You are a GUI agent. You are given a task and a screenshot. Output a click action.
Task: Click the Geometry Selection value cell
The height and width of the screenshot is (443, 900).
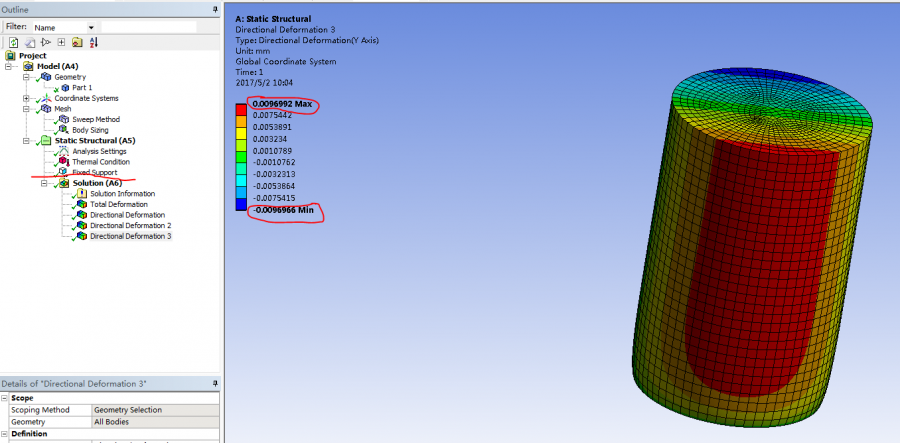tap(156, 410)
